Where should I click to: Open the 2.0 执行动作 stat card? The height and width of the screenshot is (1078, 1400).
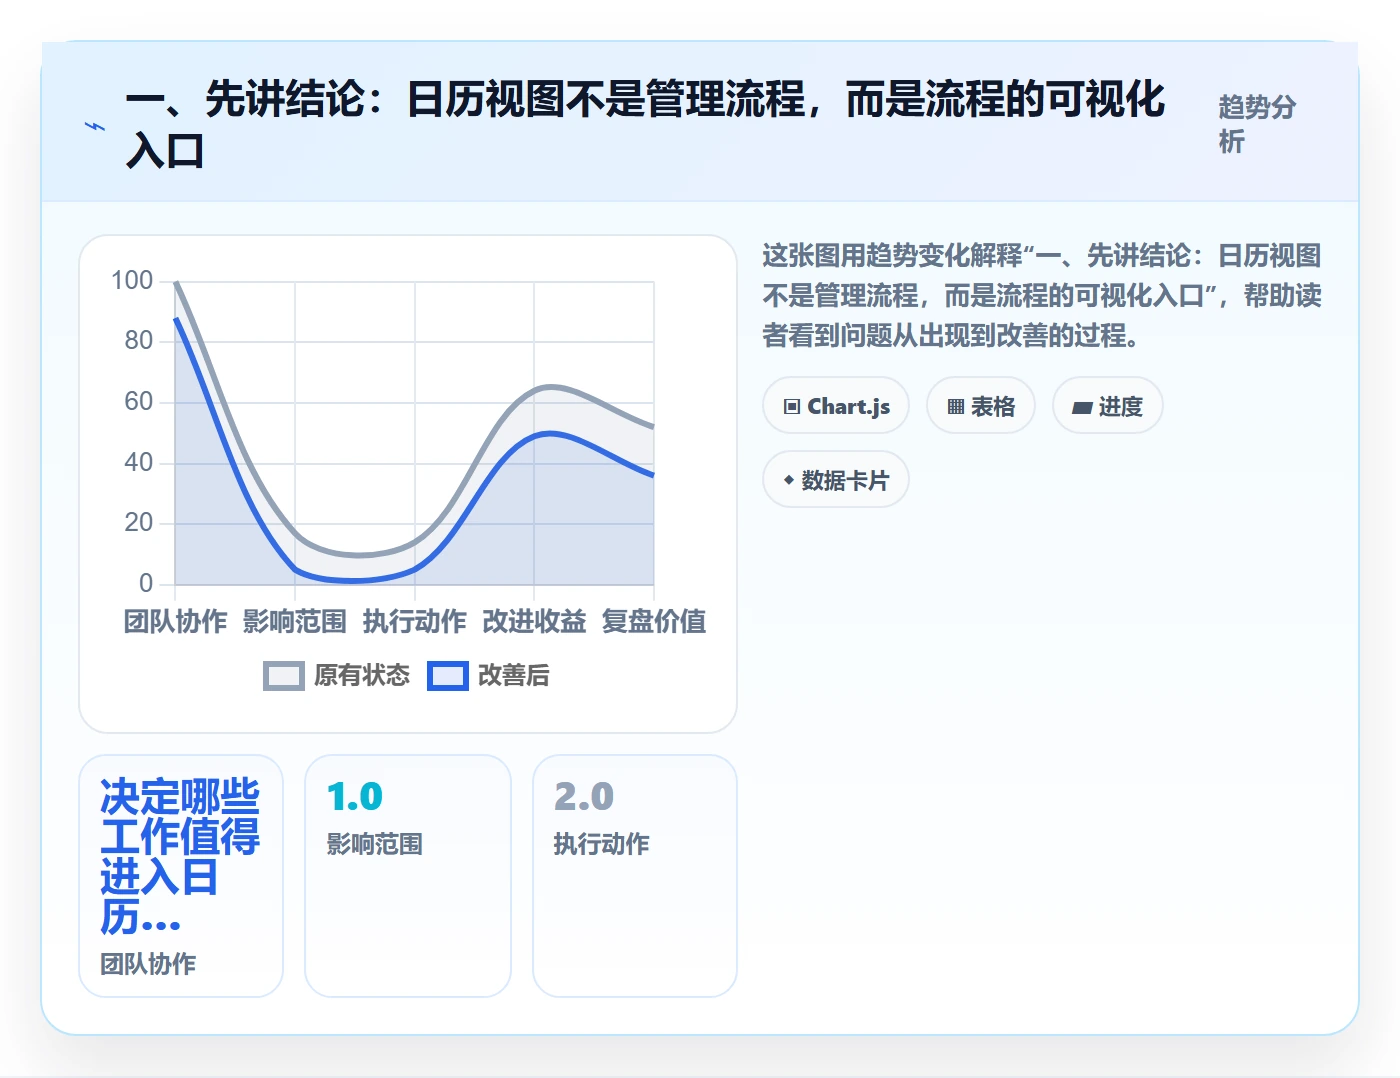635,876
